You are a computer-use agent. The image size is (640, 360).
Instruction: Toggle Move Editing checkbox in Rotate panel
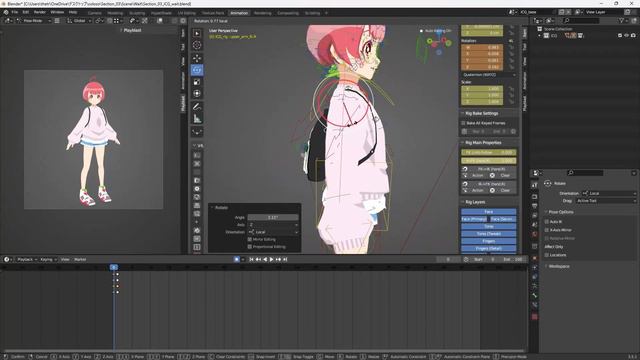pyautogui.click(x=250, y=240)
